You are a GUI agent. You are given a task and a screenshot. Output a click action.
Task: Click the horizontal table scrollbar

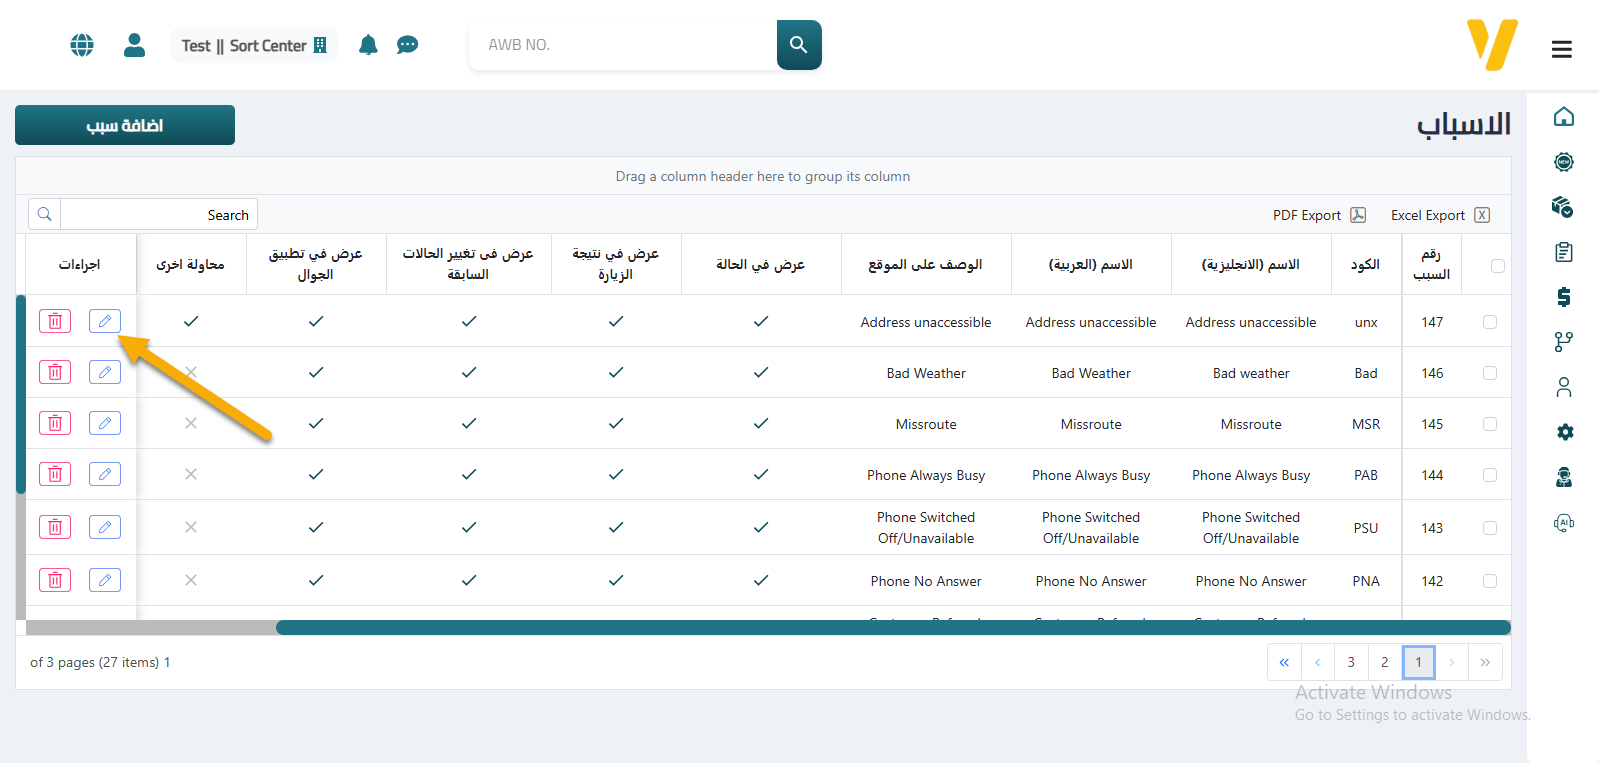892,628
